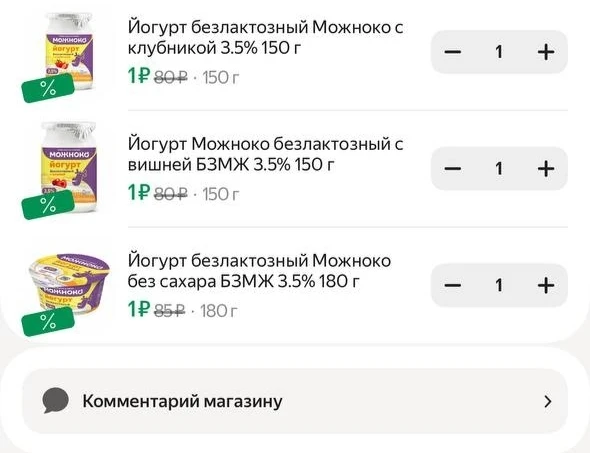590x453 pixels.
Task: Increase quantity of cherry yogurt (вишней)
Action: [546, 169]
